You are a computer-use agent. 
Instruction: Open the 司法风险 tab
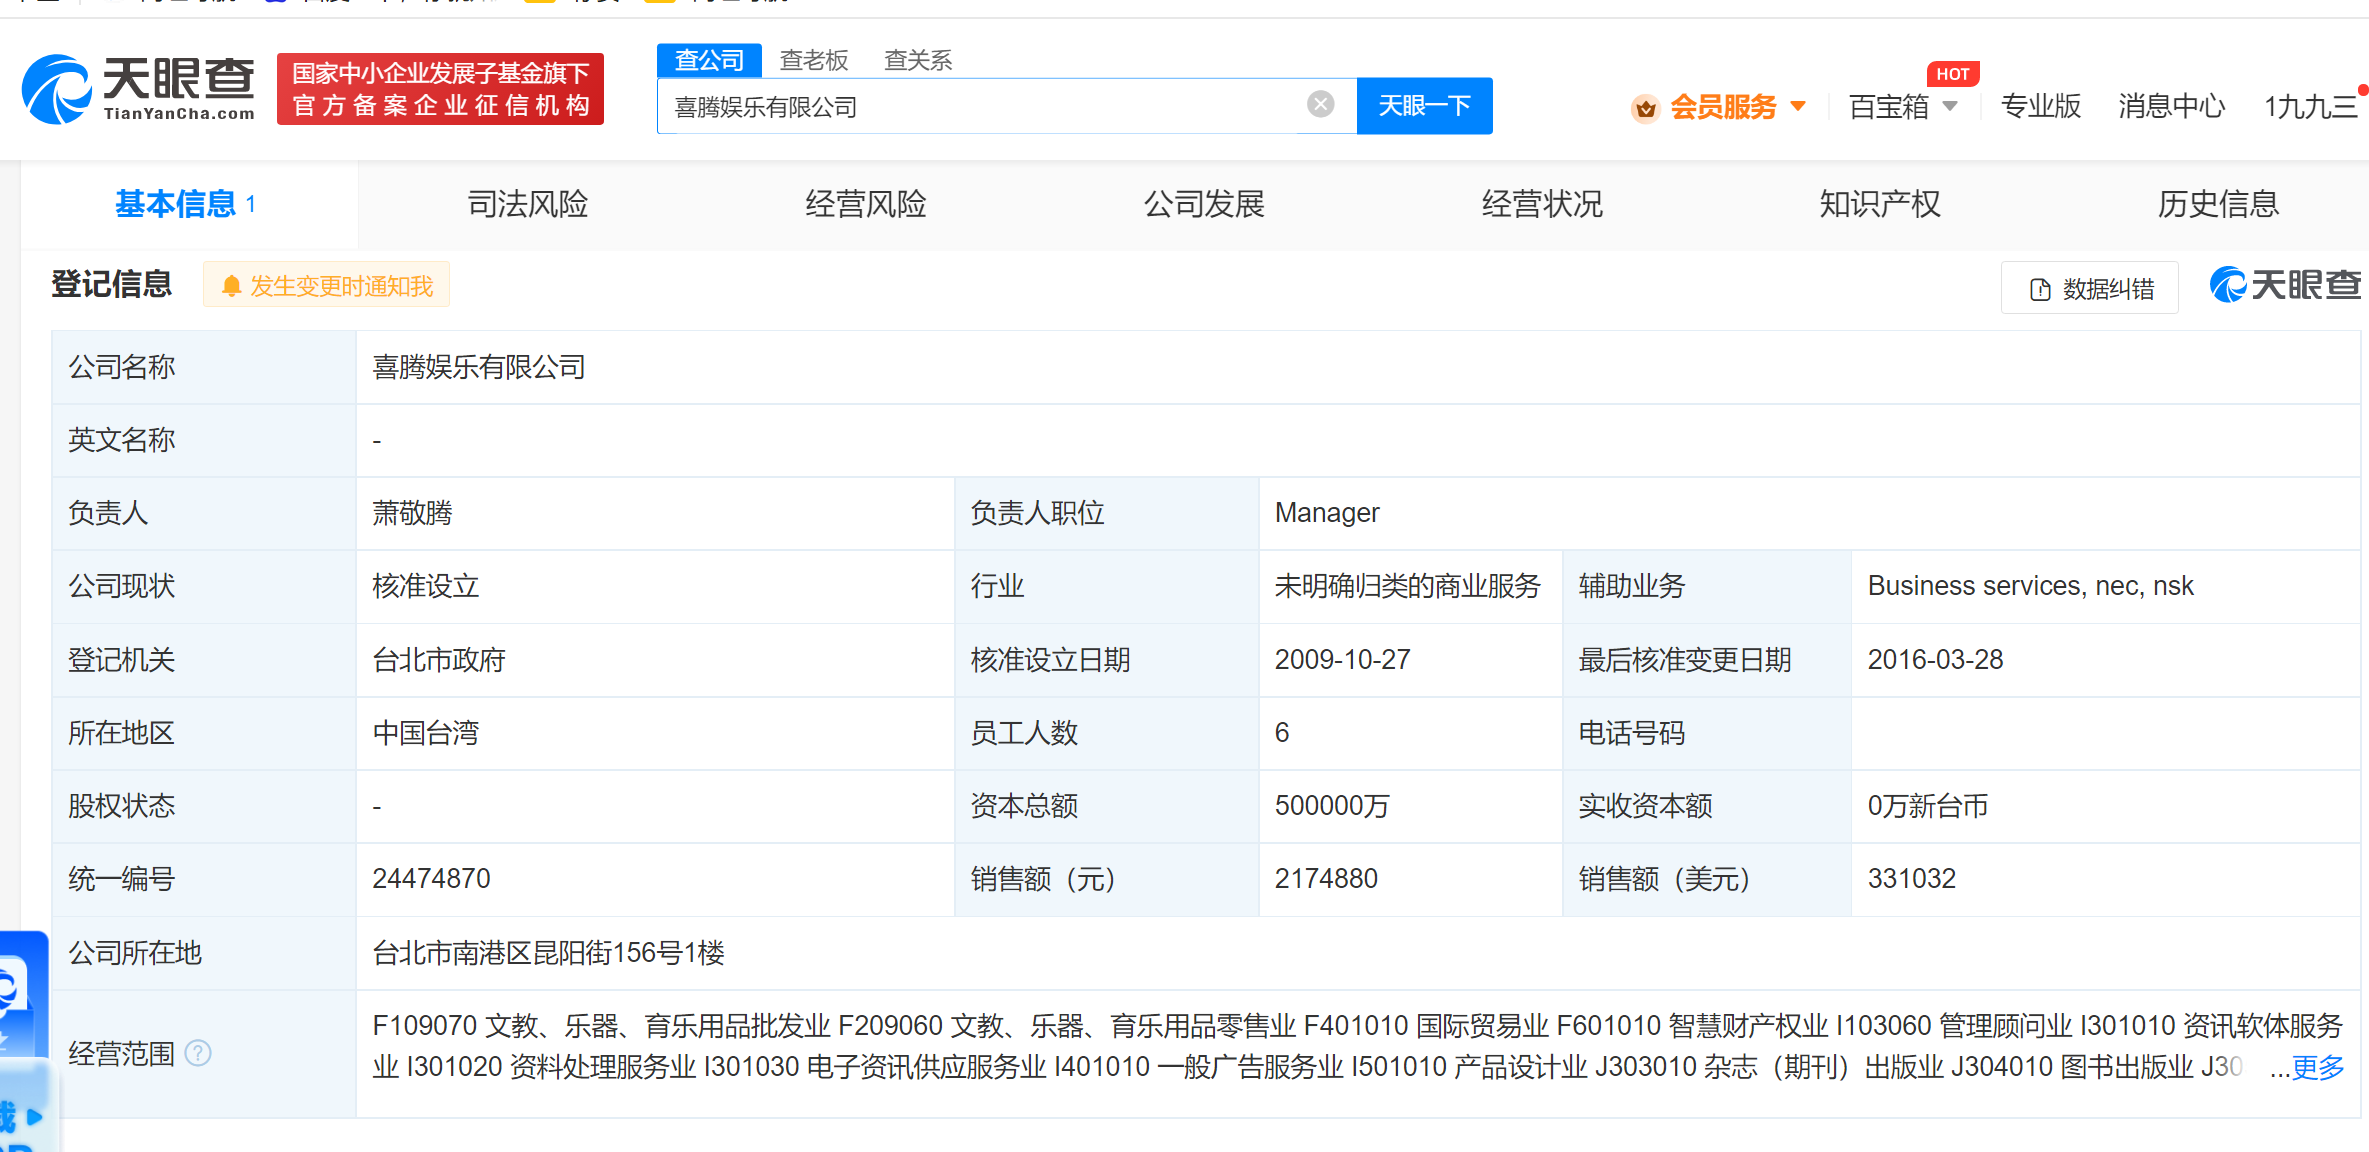[528, 204]
